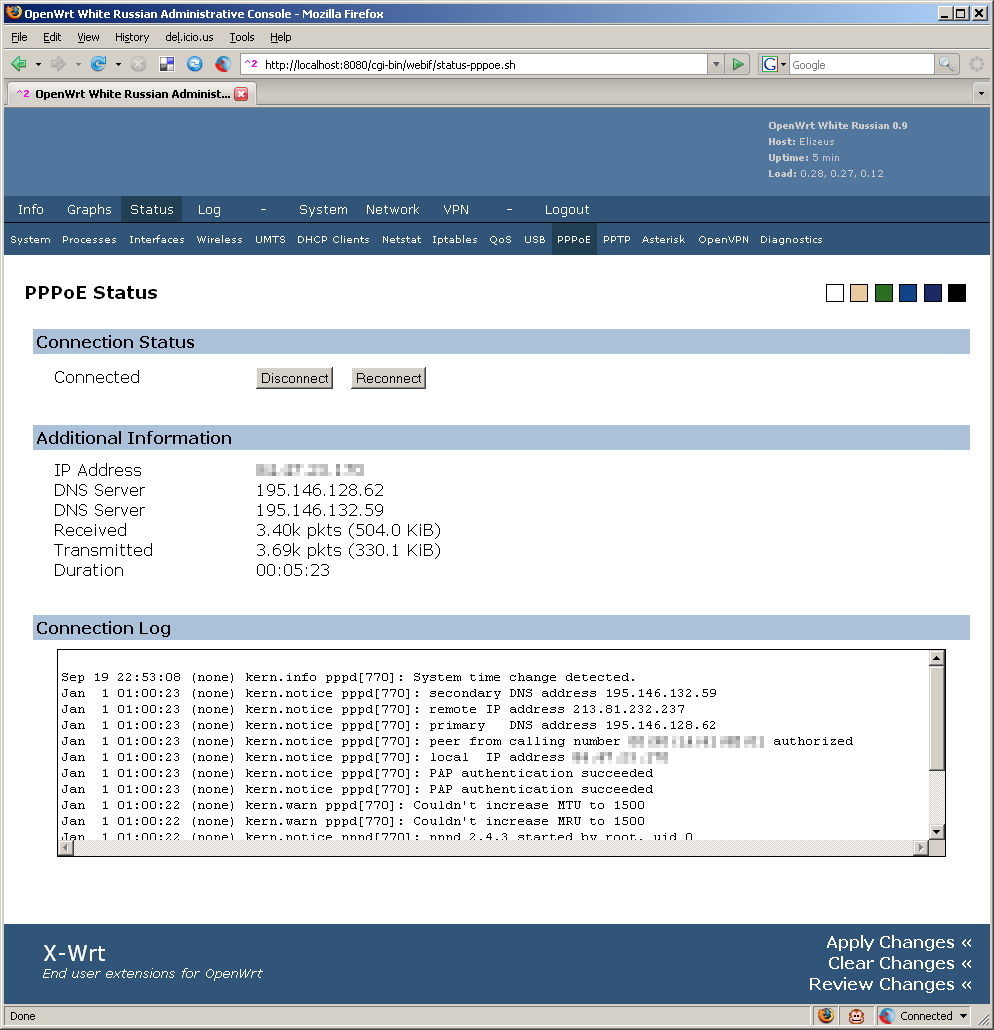Open the Interfaces status subpage
Viewport: 994px width, 1030px height.
(156, 240)
